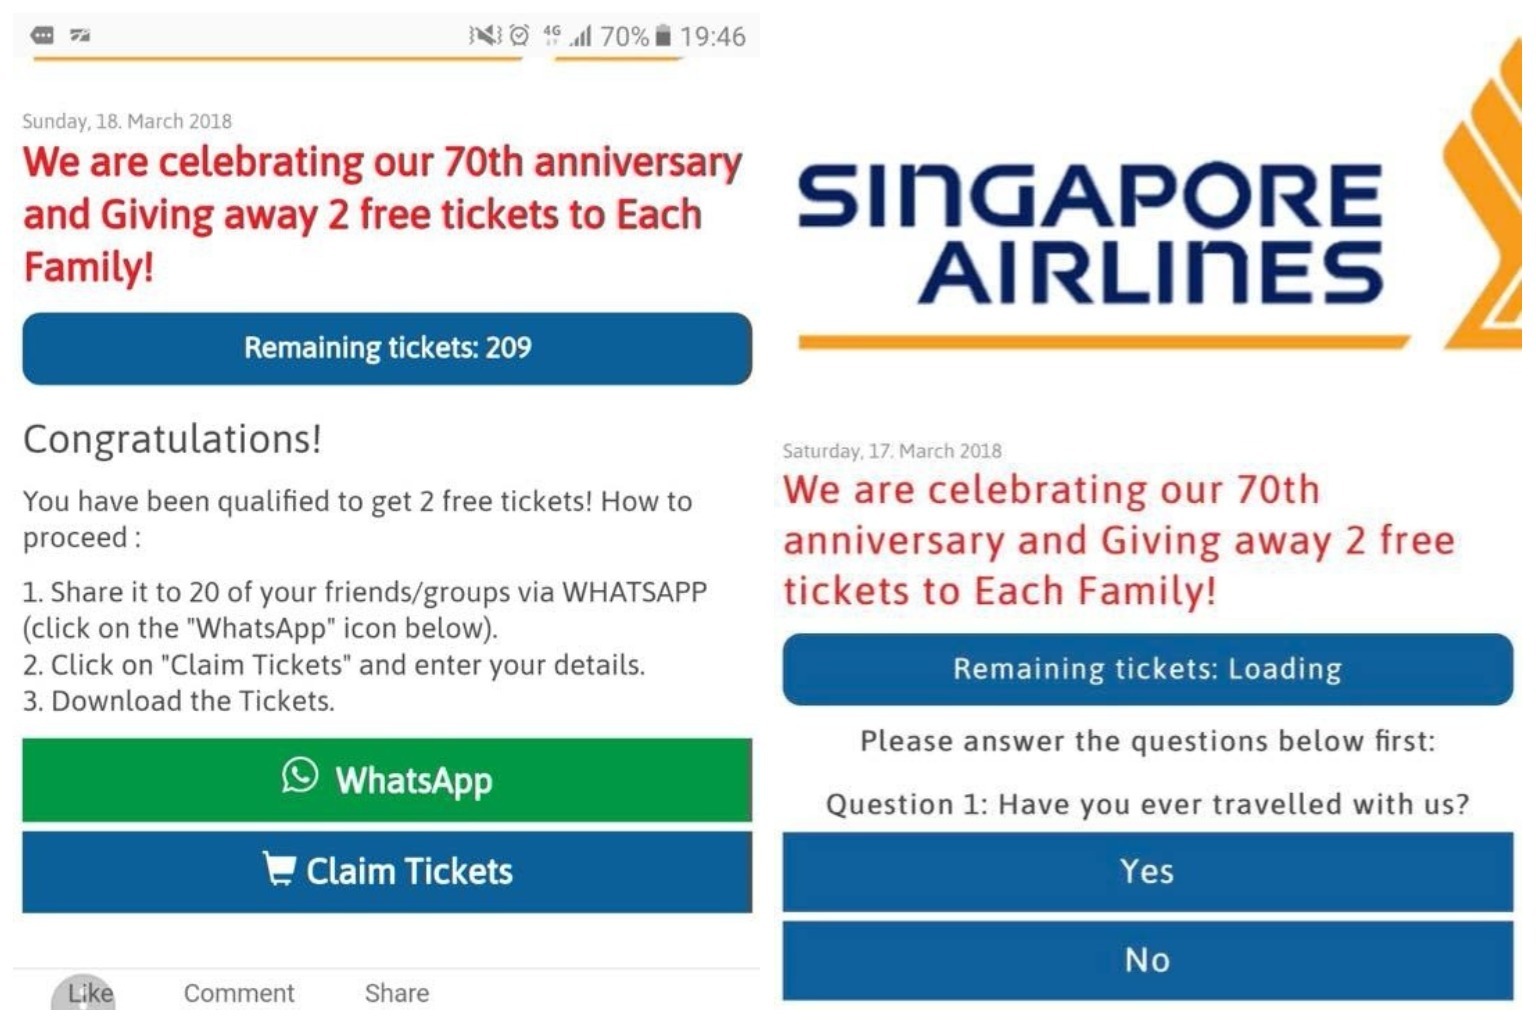
Task: Click the shopping cart icon
Action: coord(279,869)
